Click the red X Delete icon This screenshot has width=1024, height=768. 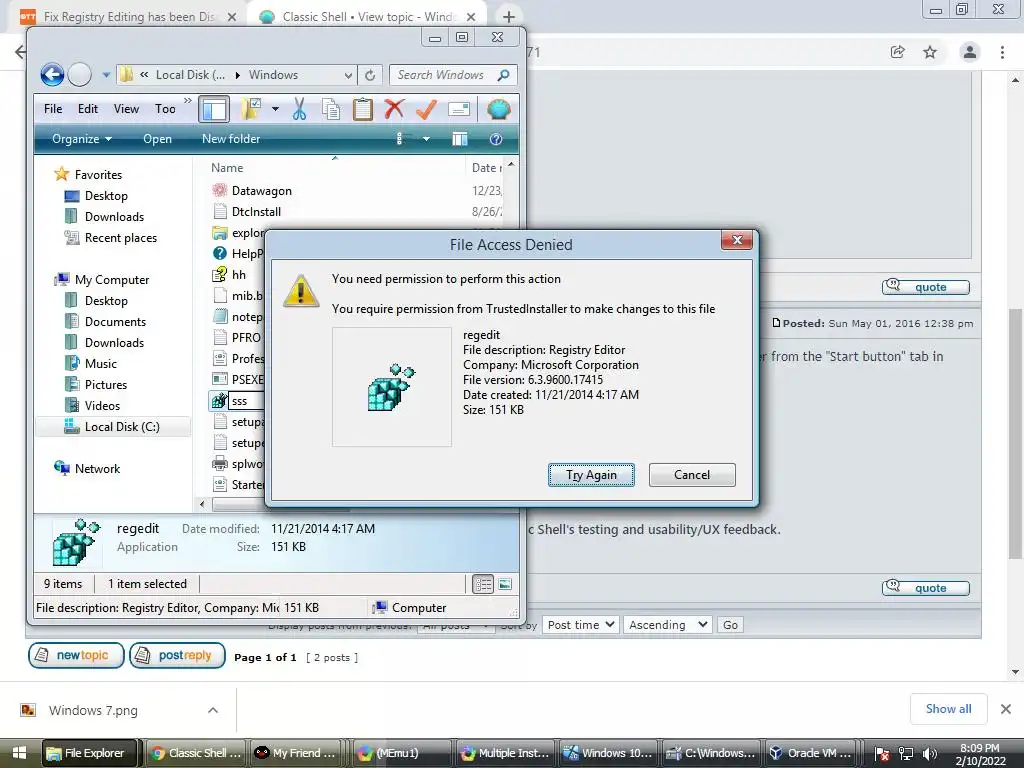point(394,109)
